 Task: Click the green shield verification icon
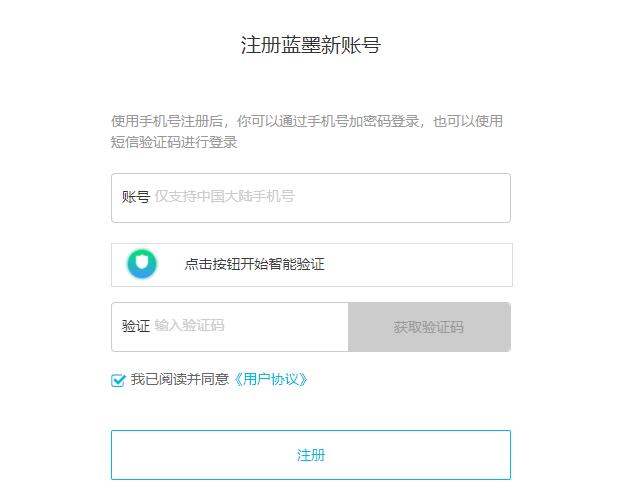click(142, 264)
